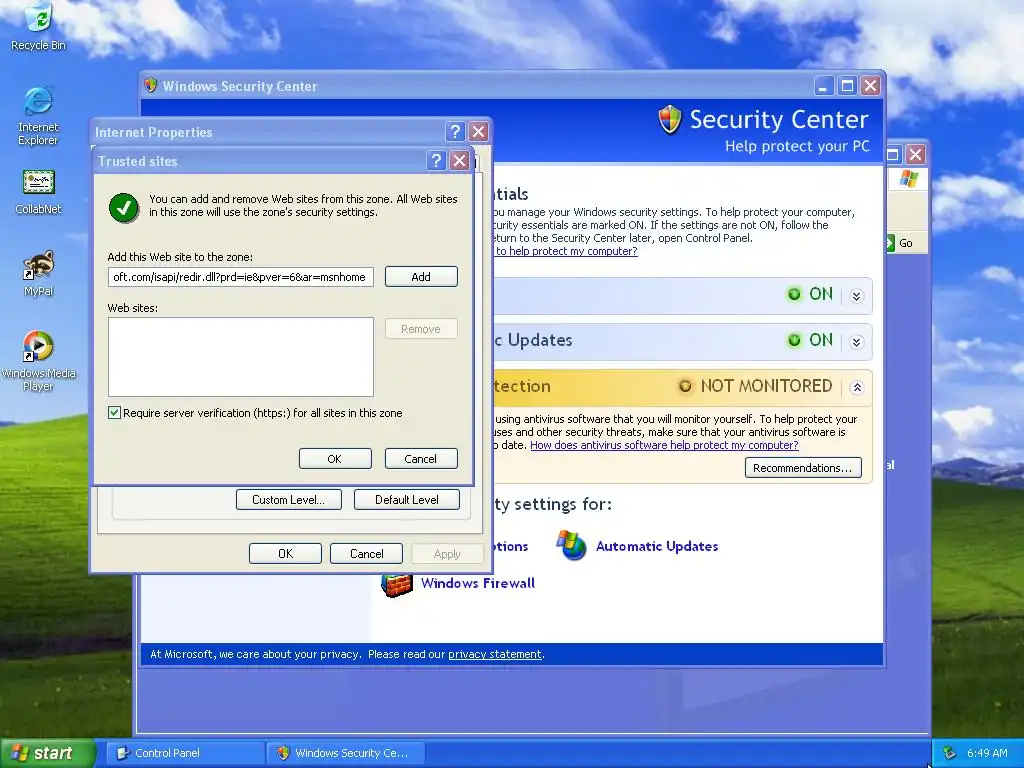Click the disabled Remove button
The image size is (1024, 768).
tap(421, 329)
